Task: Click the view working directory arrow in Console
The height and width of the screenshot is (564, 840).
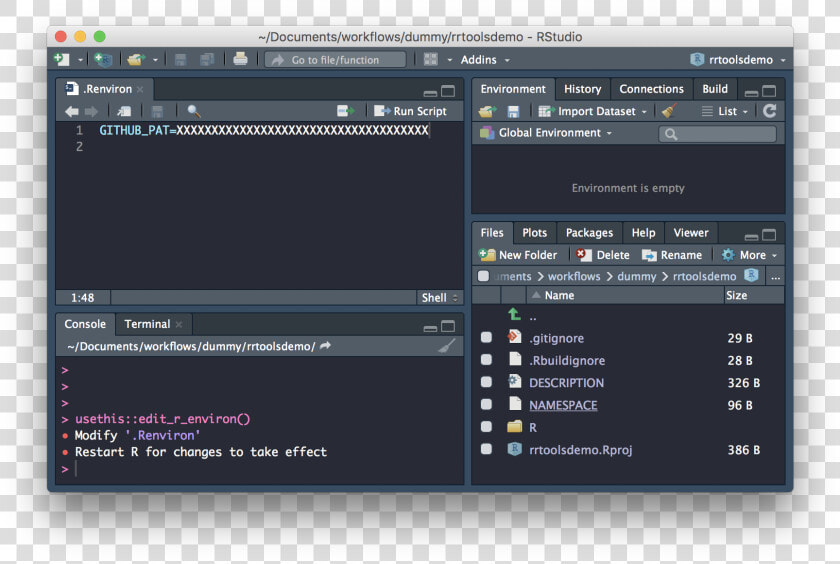Action: pos(325,346)
